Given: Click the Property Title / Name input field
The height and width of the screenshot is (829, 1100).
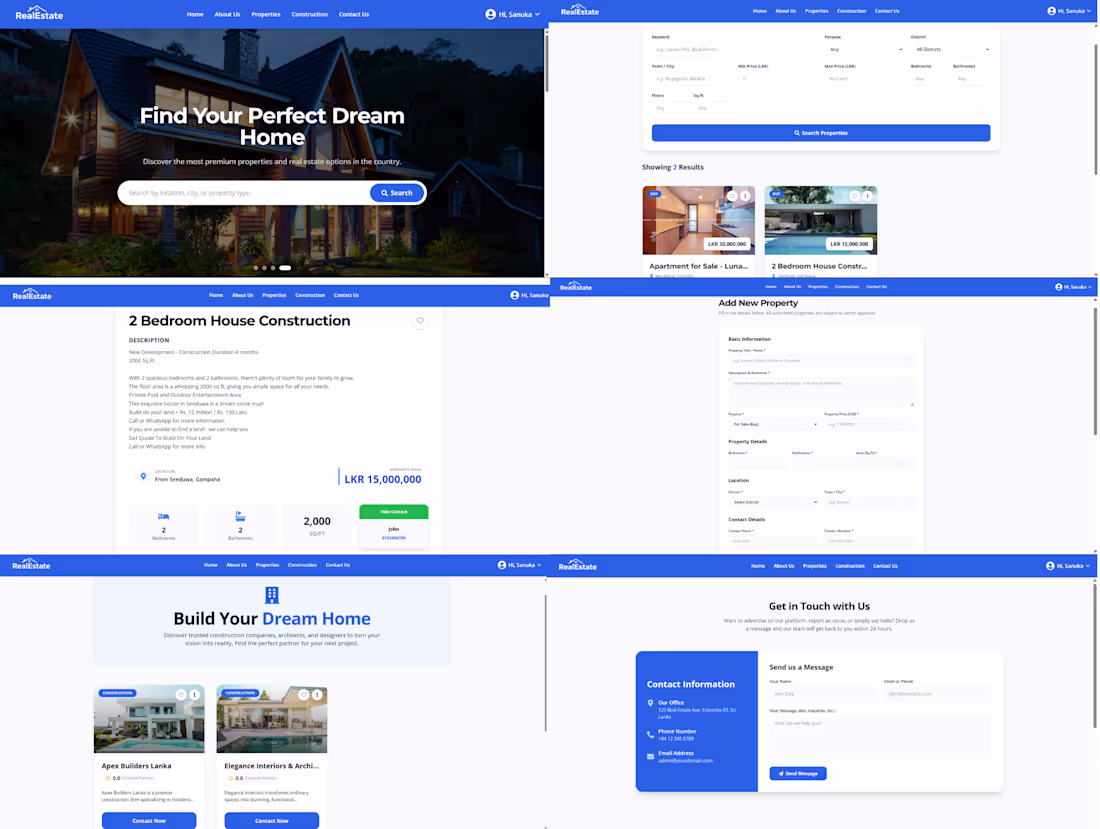Looking at the screenshot, I should [821, 360].
